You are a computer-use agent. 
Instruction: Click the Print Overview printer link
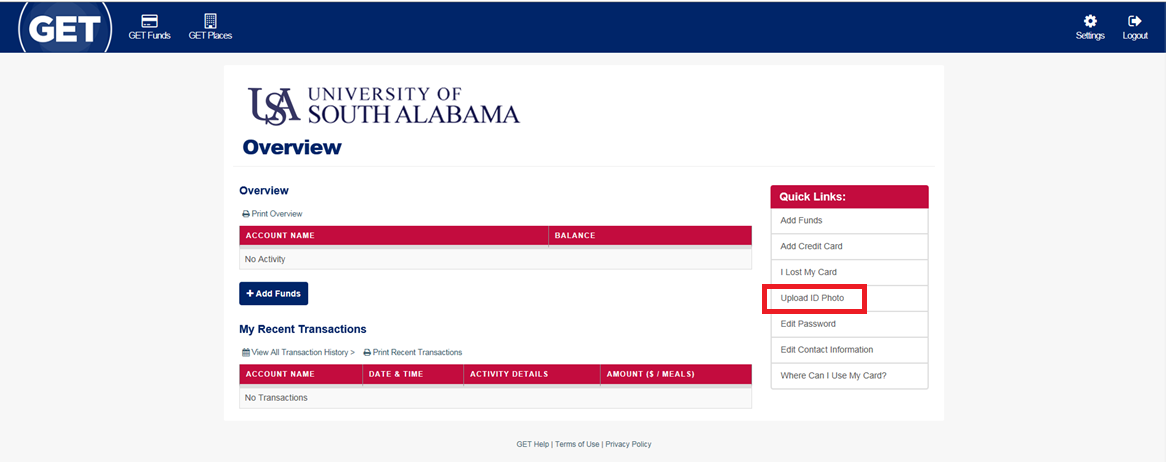[272, 214]
